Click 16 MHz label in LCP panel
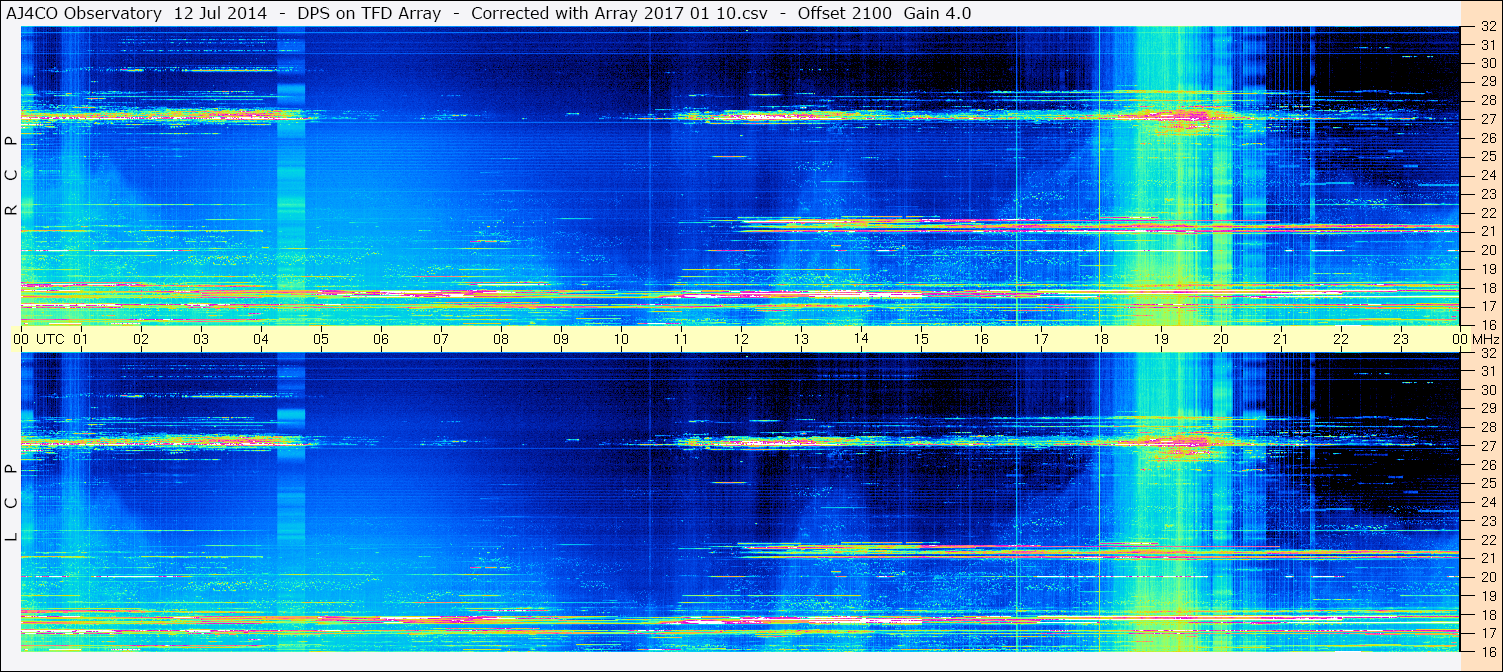This screenshot has width=1503, height=672. [x=1488, y=651]
